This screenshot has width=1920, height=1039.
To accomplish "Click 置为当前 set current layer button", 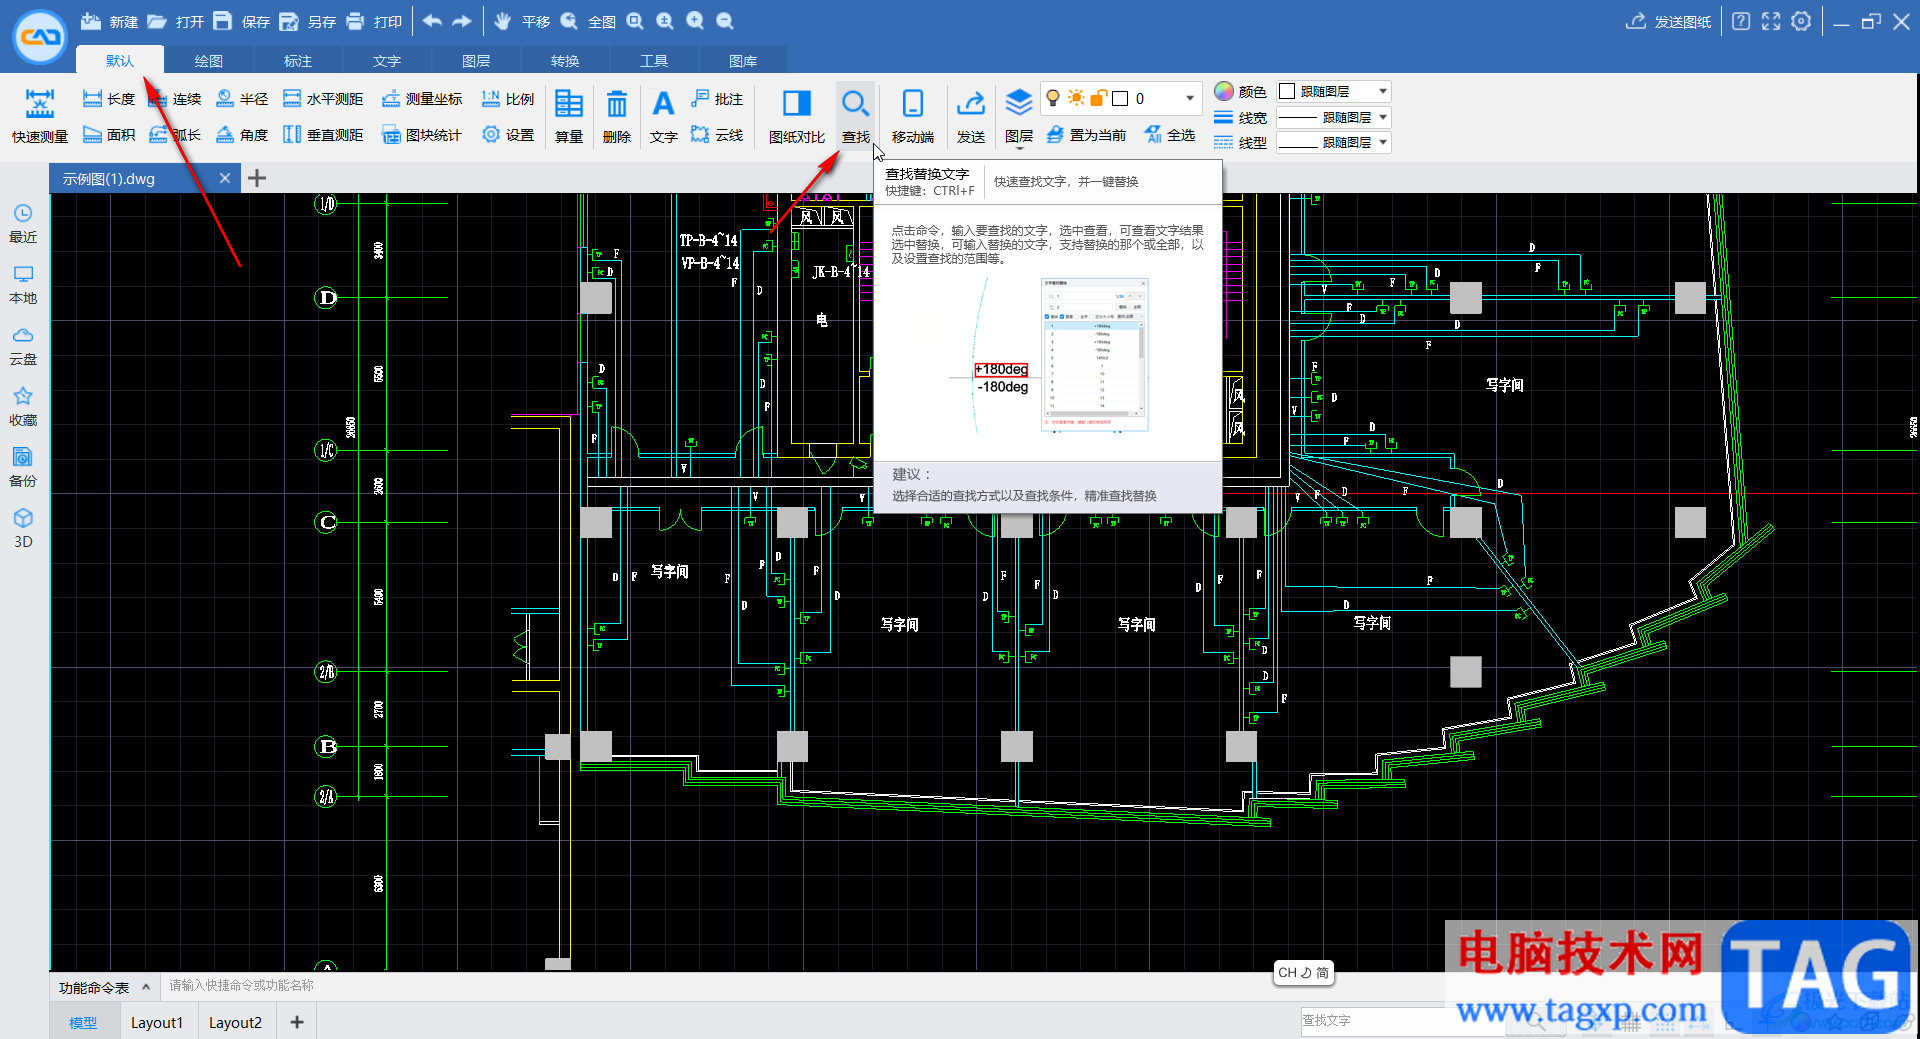I will (x=1086, y=135).
